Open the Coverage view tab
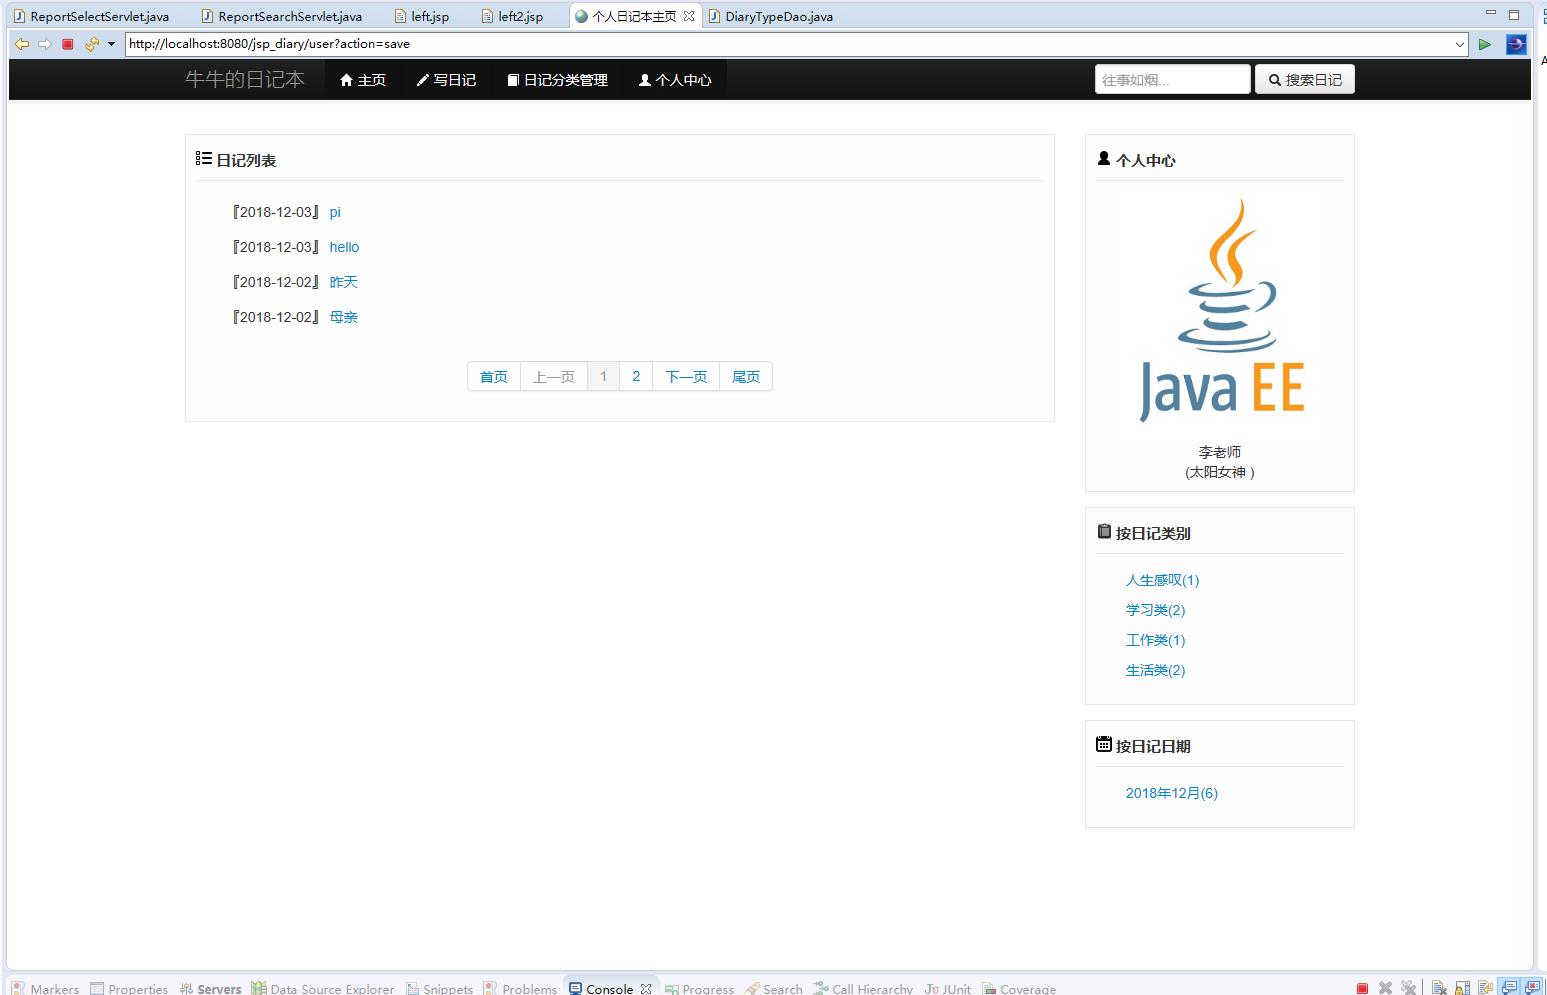 [1019, 988]
